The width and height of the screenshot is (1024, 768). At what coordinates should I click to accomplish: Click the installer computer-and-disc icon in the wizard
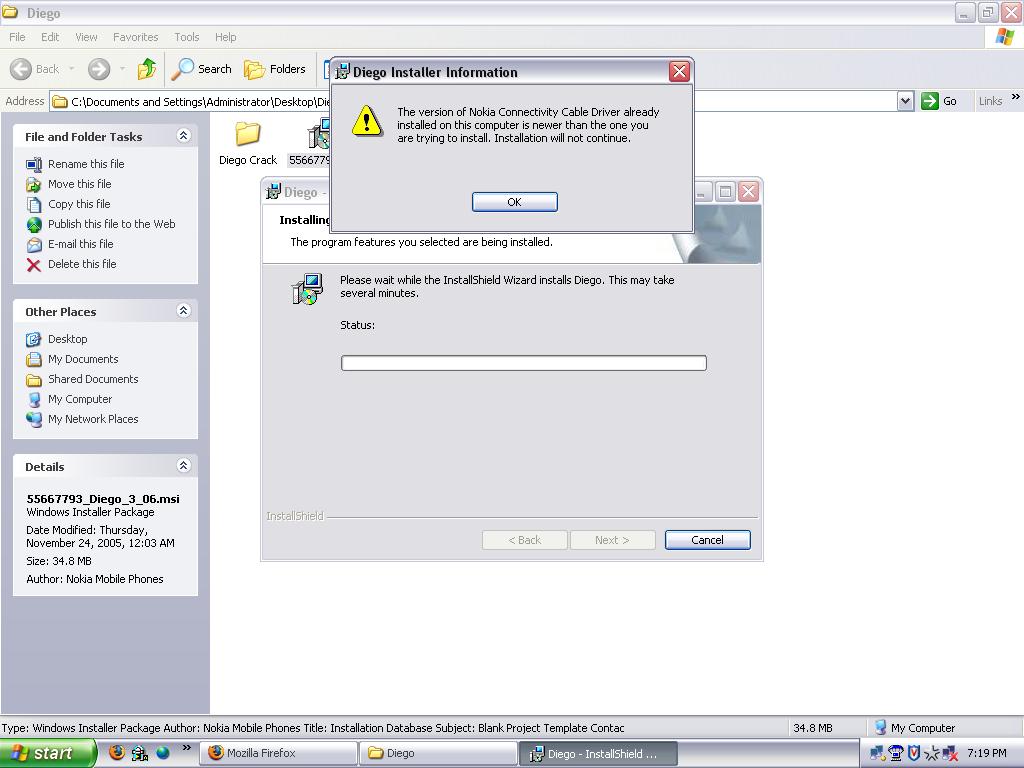click(x=307, y=289)
